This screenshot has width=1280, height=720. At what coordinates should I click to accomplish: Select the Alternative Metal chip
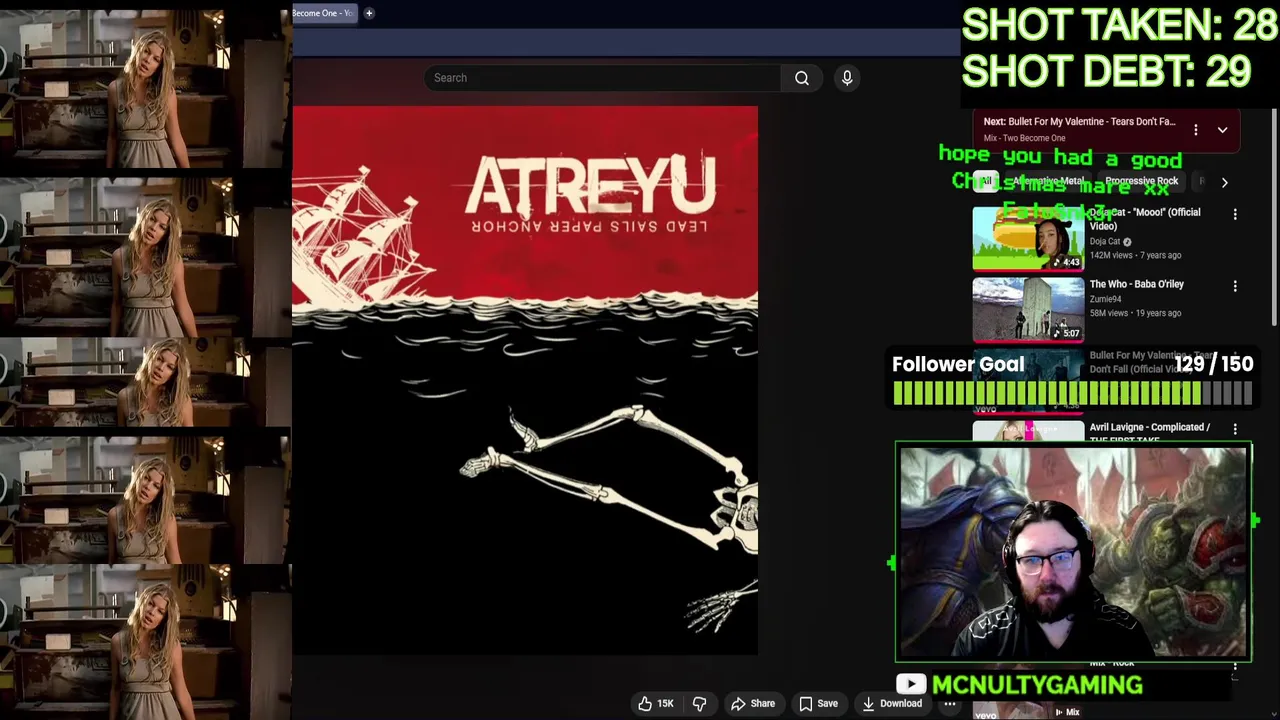1046,181
